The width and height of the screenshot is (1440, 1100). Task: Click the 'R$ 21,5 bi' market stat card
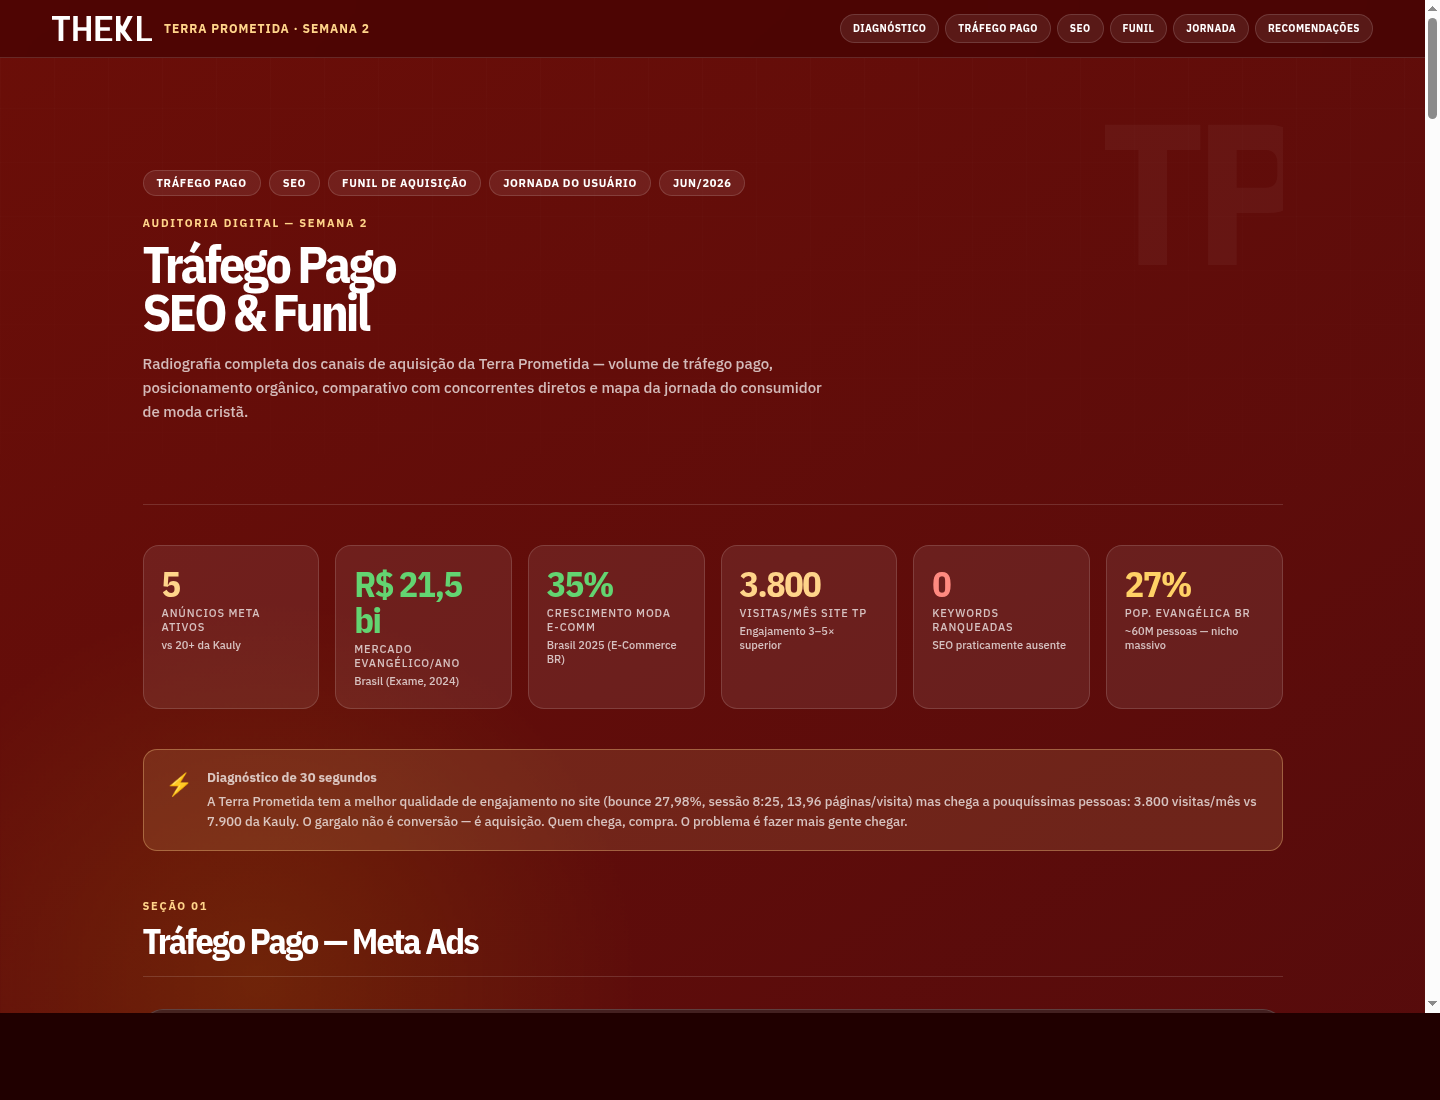click(x=423, y=627)
